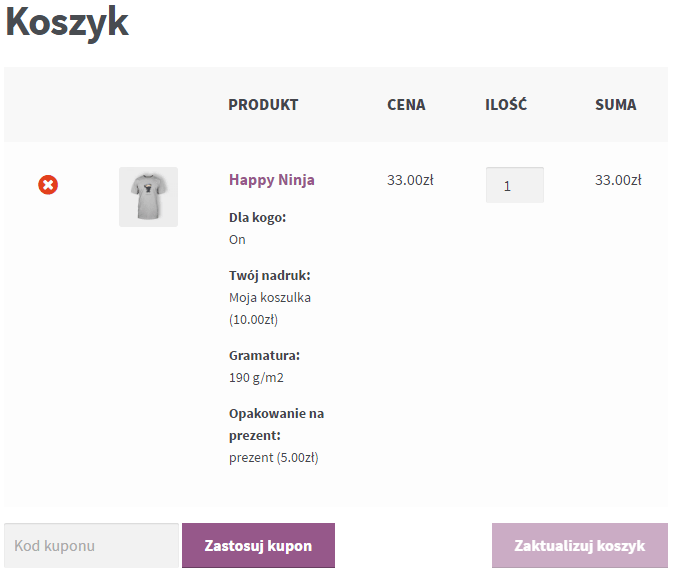
Task: Apply coupon with Zastosuj kupon button
Action: tap(258, 546)
